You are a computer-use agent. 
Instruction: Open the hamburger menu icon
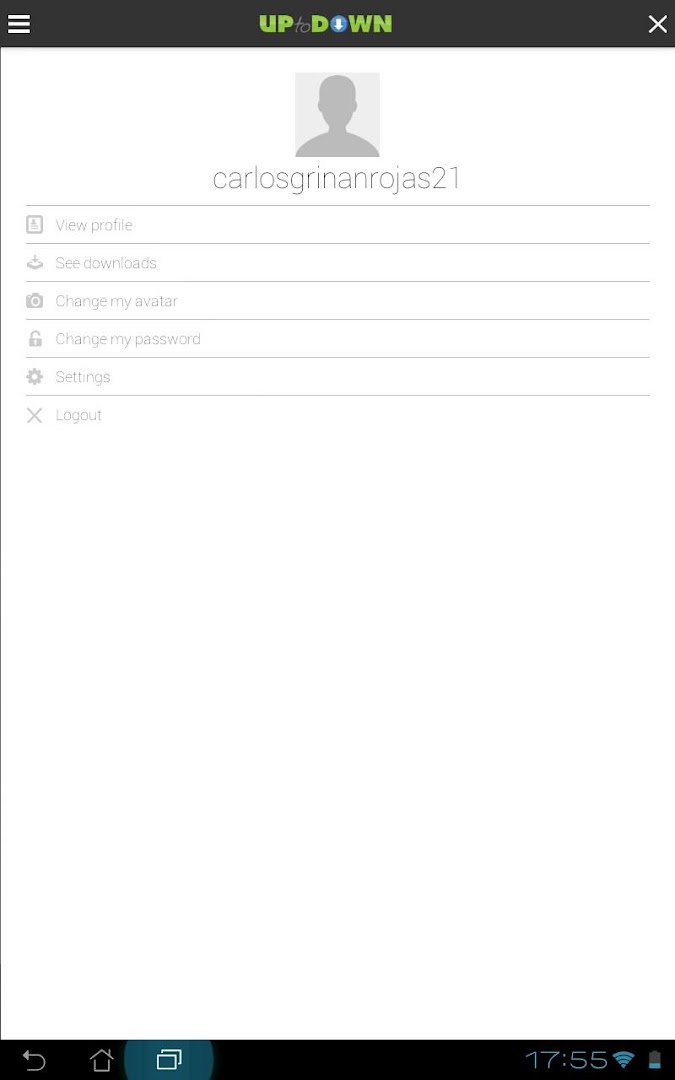click(x=19, y=24)
